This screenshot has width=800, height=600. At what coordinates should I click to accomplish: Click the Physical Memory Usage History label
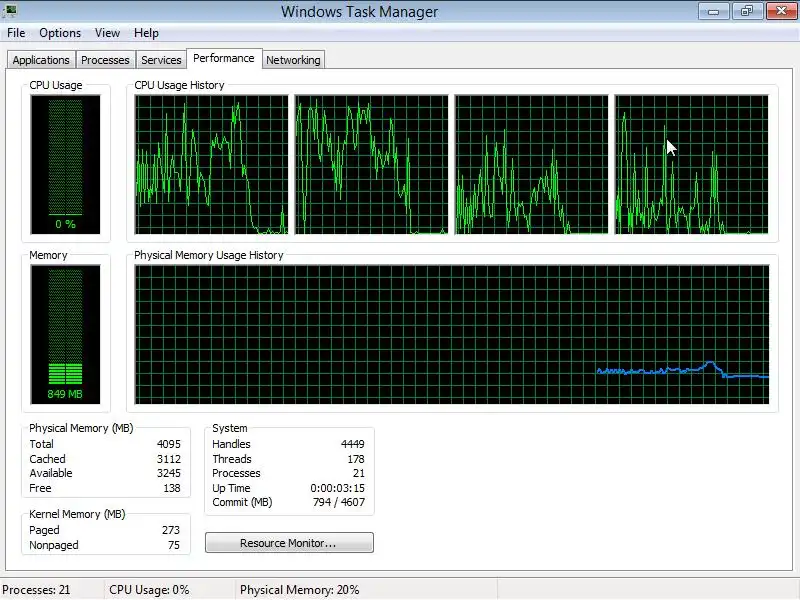[x=209, y=255]
